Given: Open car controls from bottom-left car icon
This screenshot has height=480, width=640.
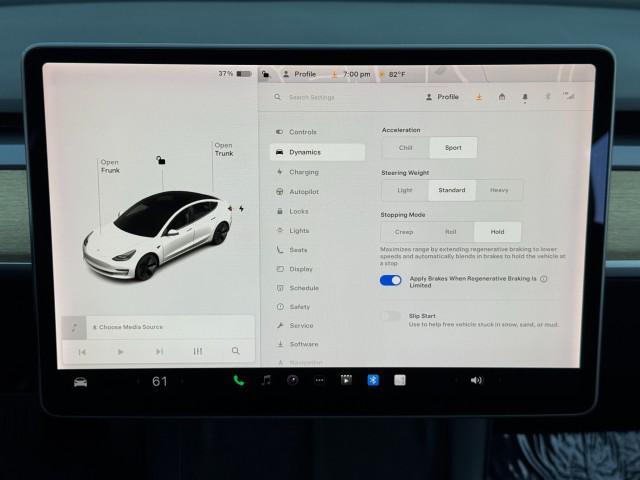Looking at the screenshot, I should coord(80,381).
